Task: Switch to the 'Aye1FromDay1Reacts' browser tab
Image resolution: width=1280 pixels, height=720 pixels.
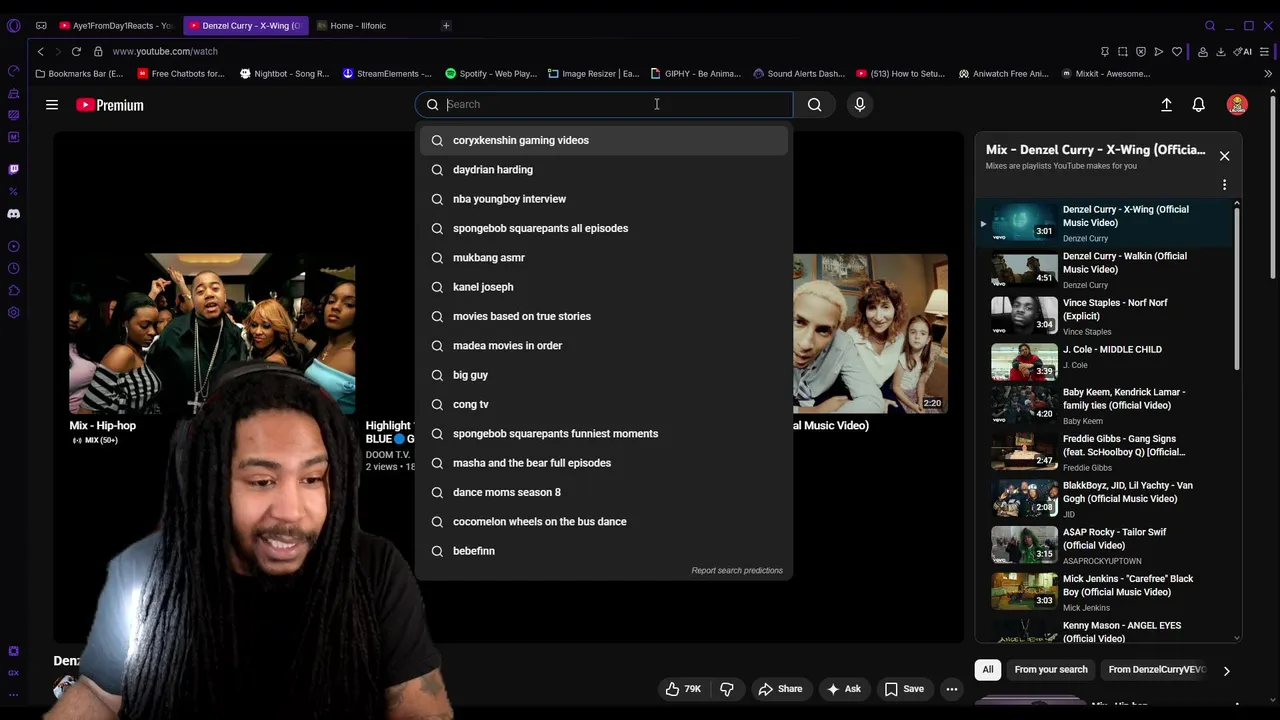Action: click(x=117, y=25)
